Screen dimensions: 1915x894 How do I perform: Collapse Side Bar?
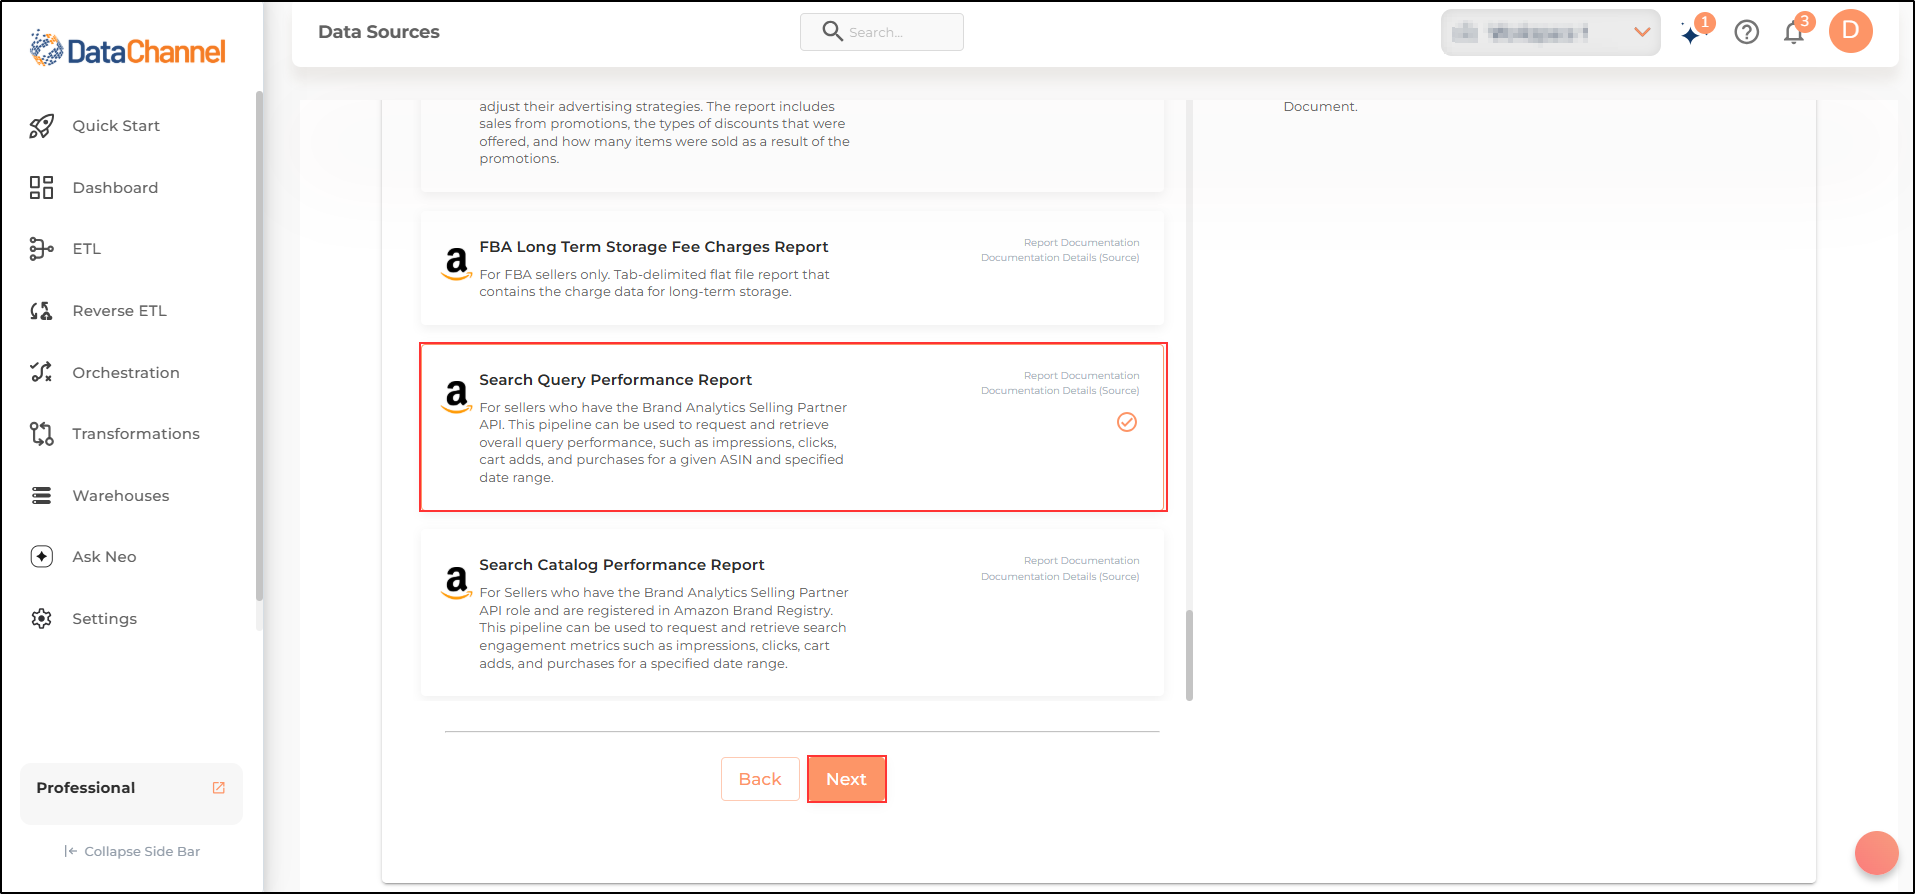point(132,851)
